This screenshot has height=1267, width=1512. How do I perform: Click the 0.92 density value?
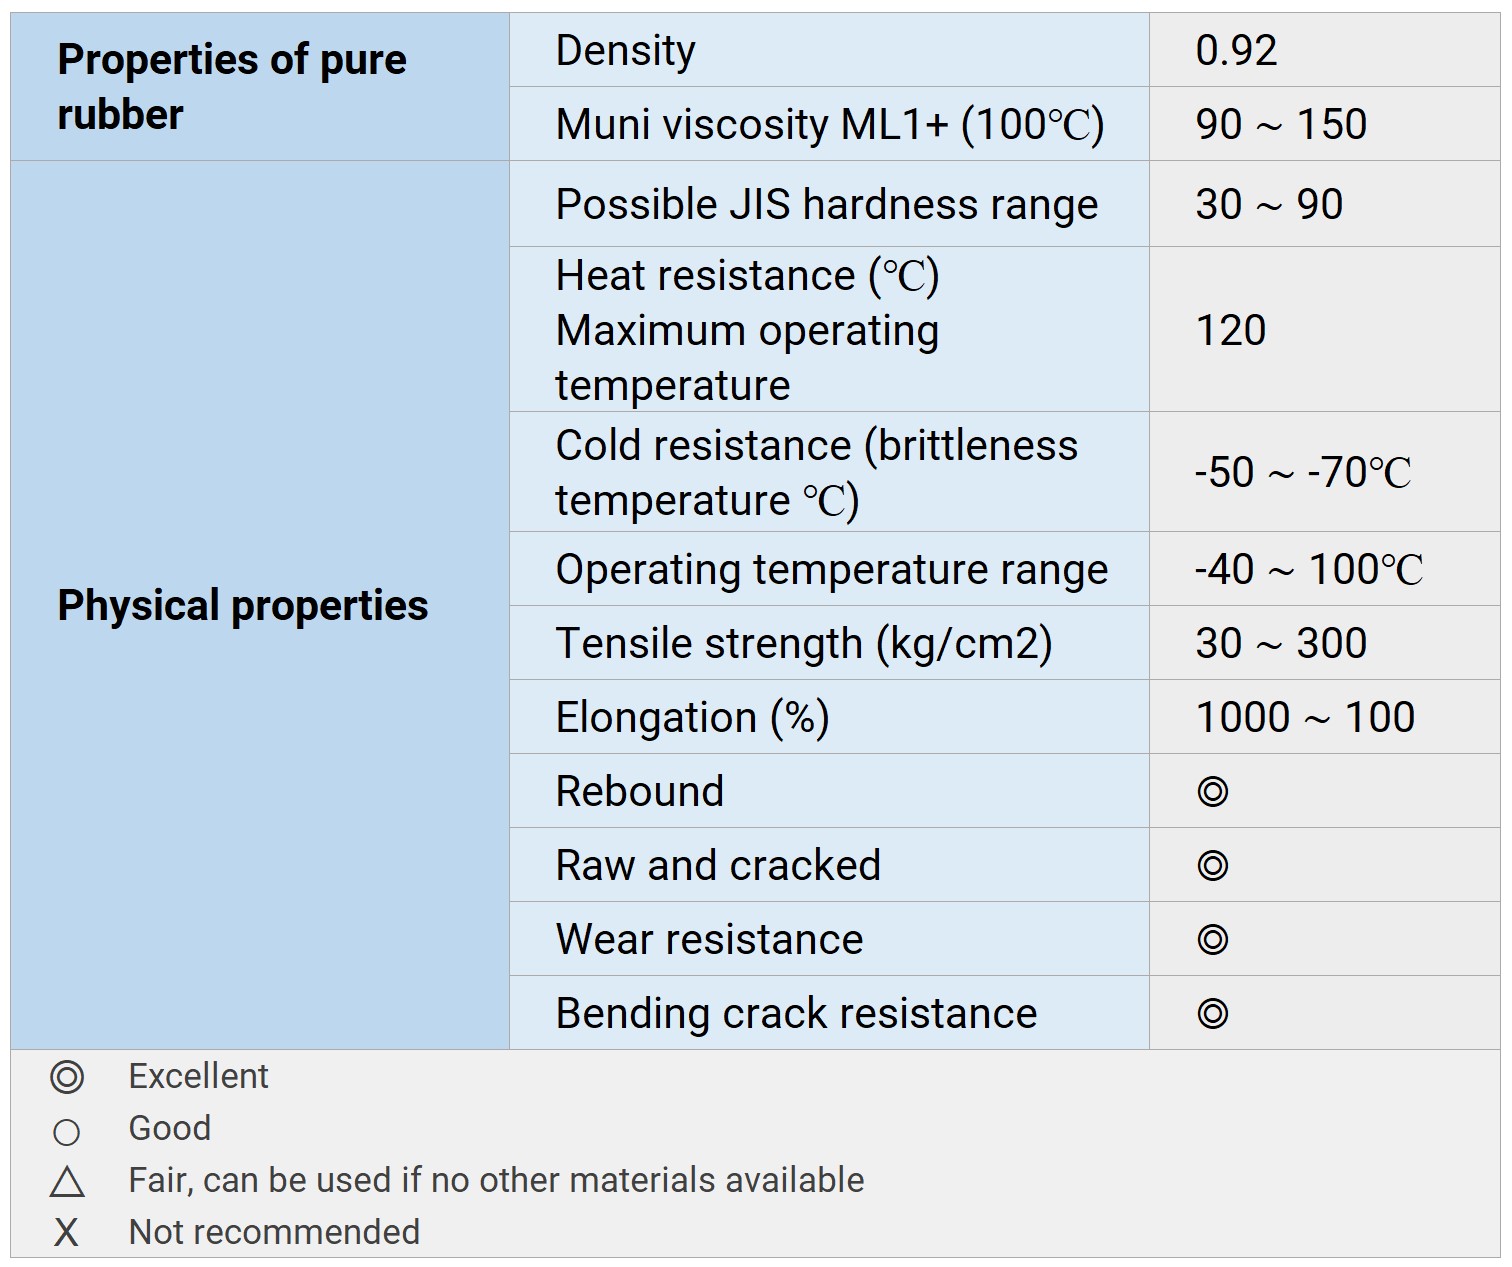tap(1236, 51)
